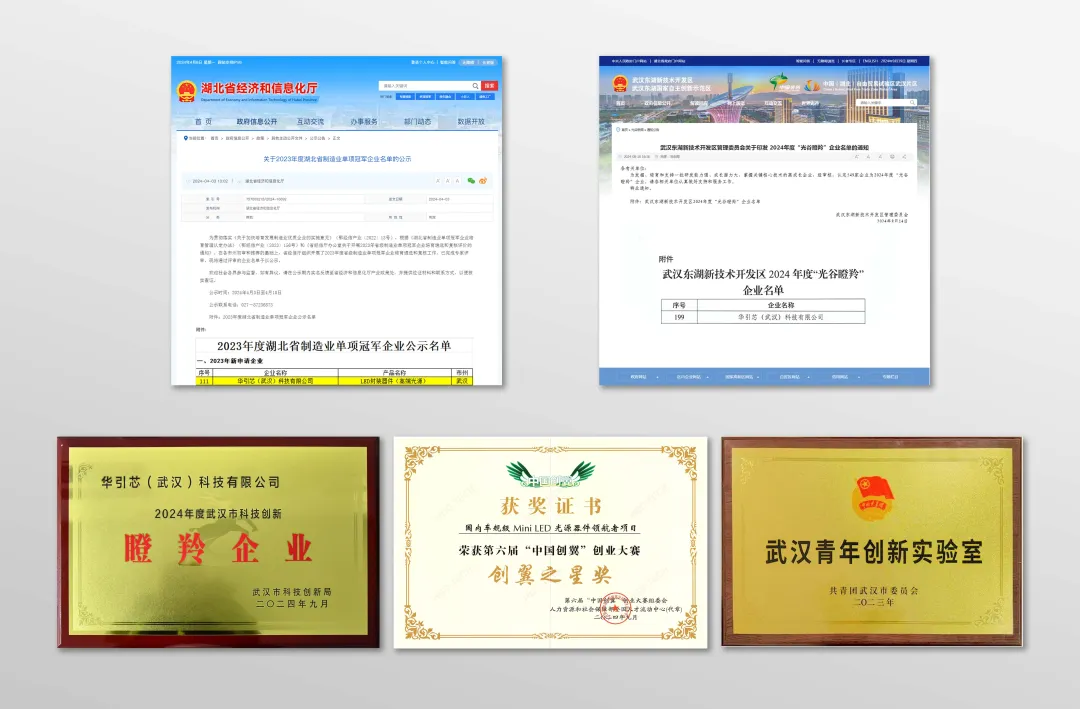Click the share icon on the East Lake notice toolbar
The image size is (1080, 709).
(904, 156)
